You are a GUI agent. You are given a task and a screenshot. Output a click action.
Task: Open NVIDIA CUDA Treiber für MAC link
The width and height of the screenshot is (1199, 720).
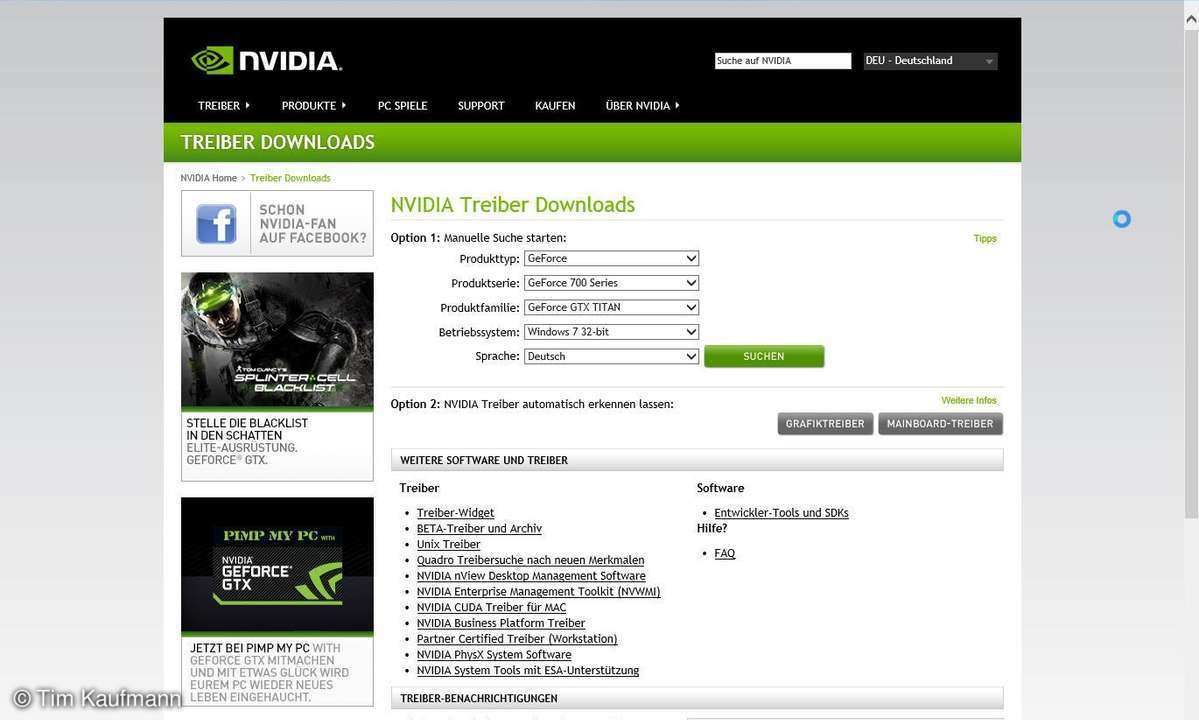click(491, 608)
